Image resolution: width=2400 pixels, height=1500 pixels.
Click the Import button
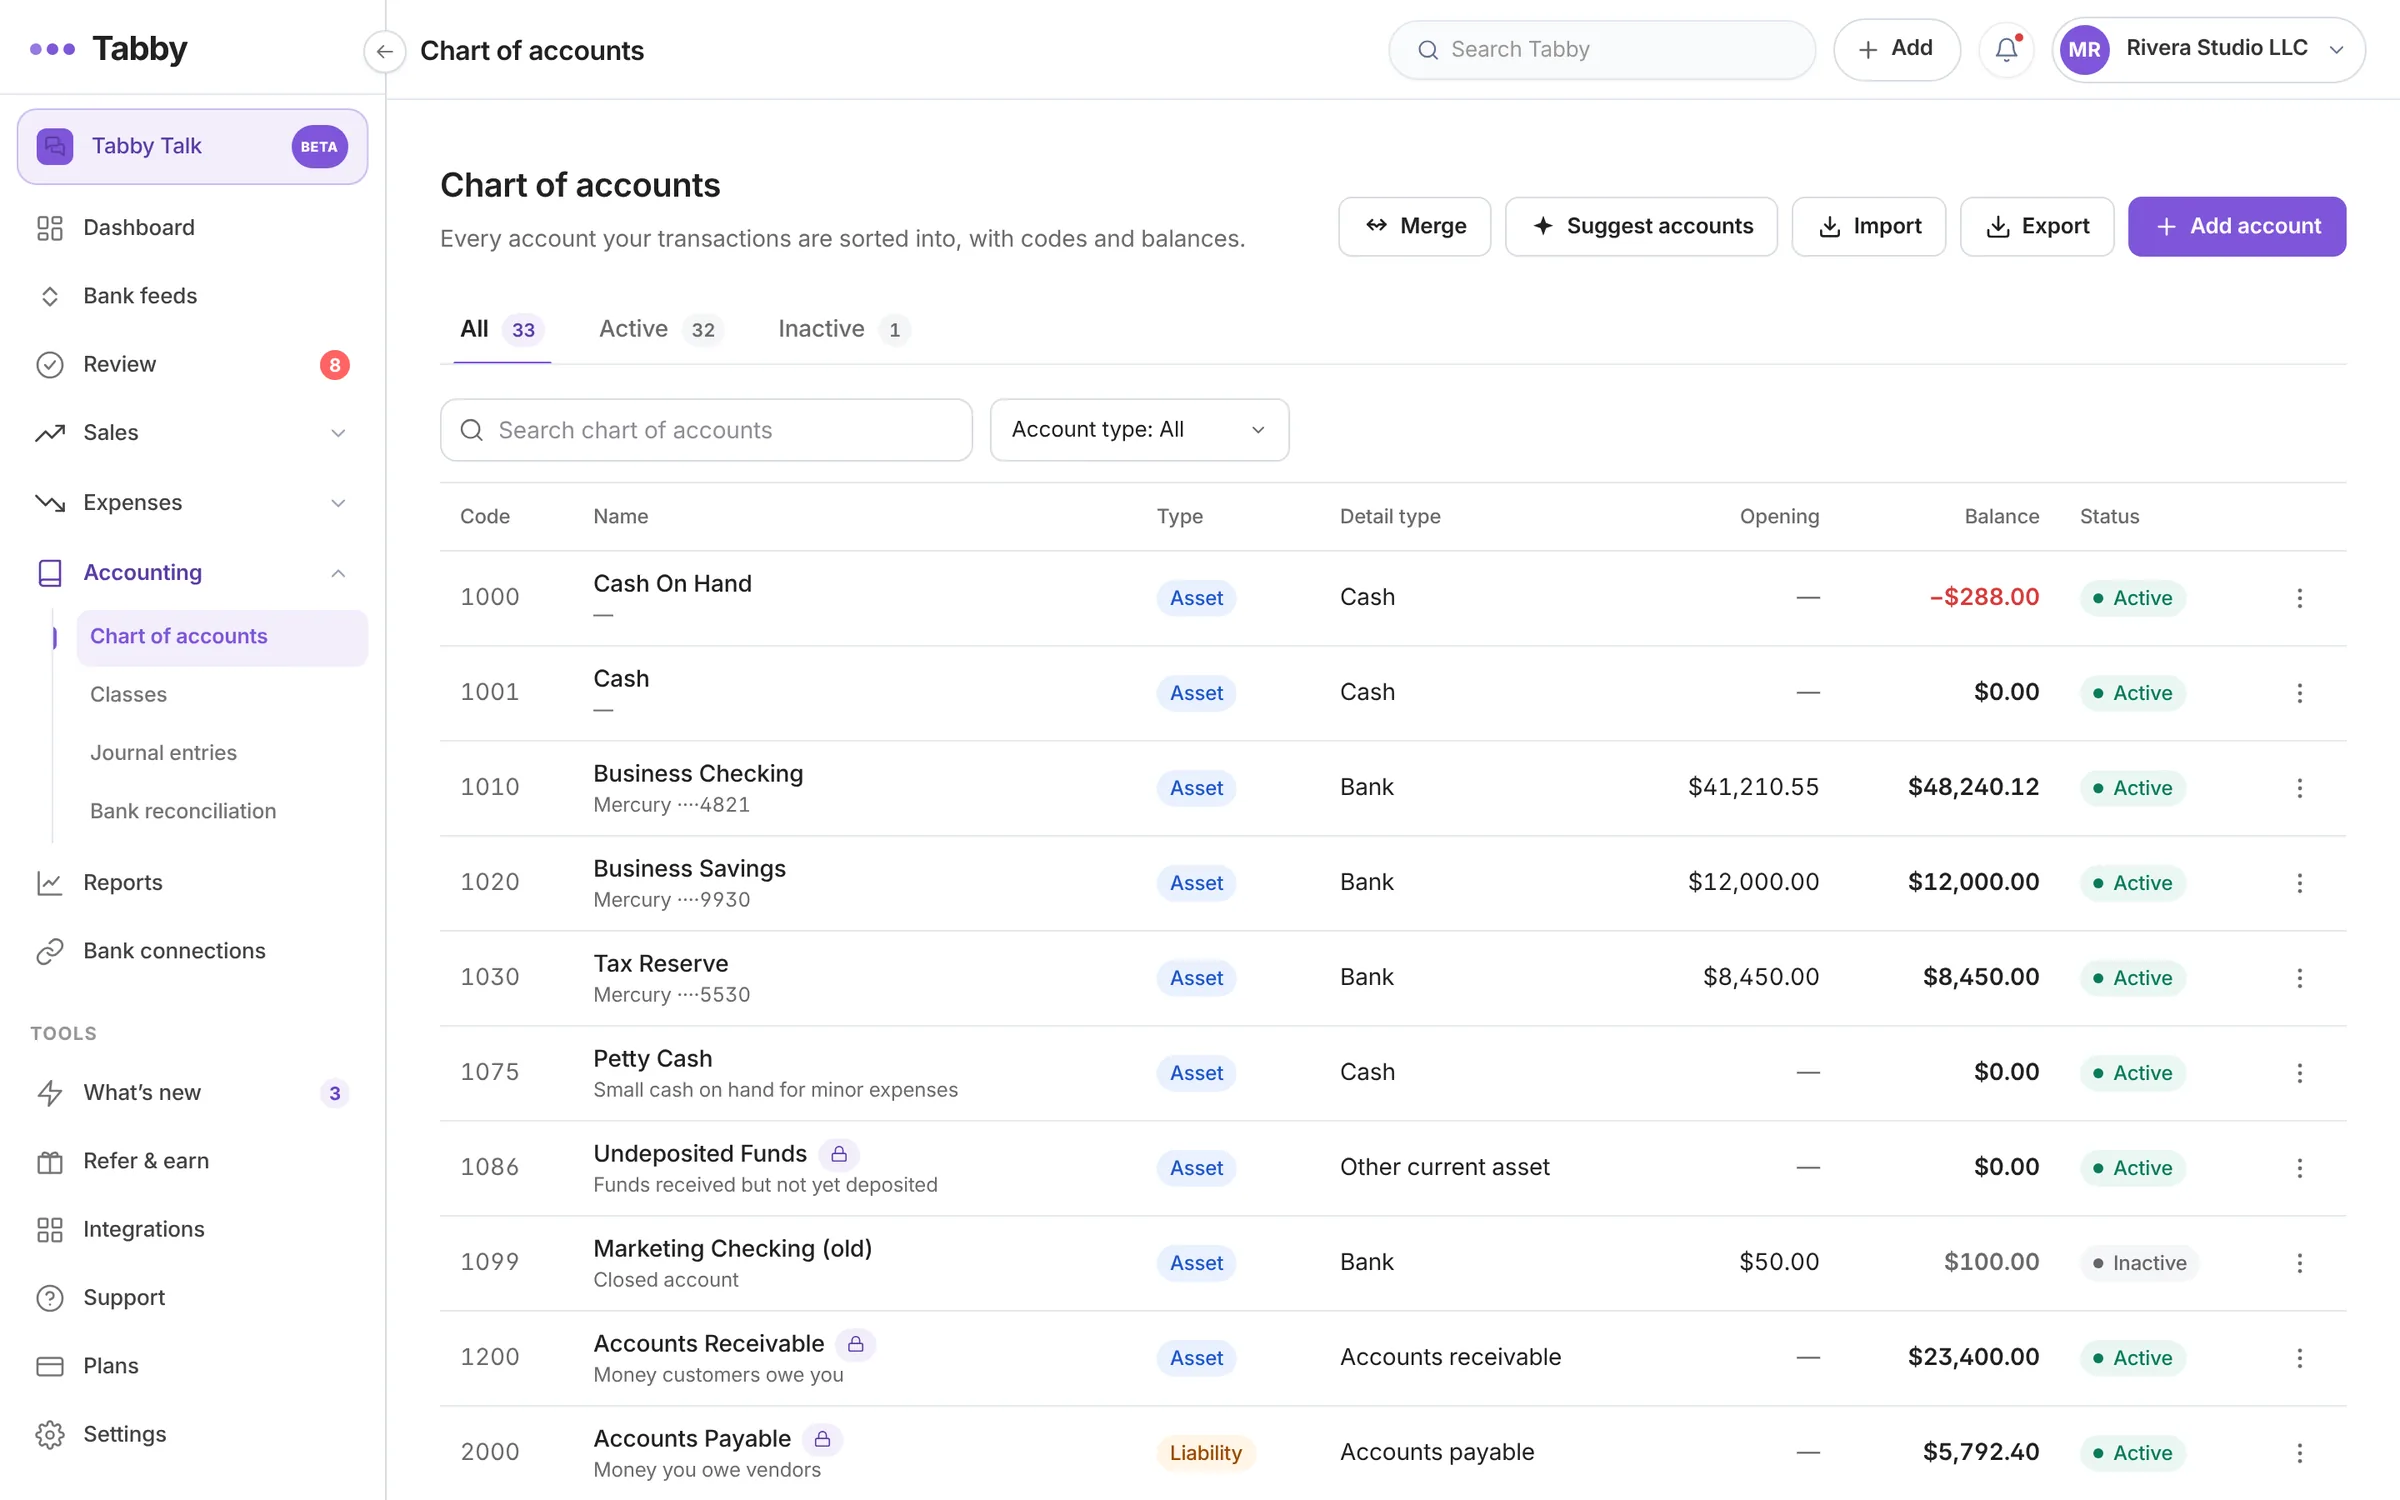[1868, 227]
